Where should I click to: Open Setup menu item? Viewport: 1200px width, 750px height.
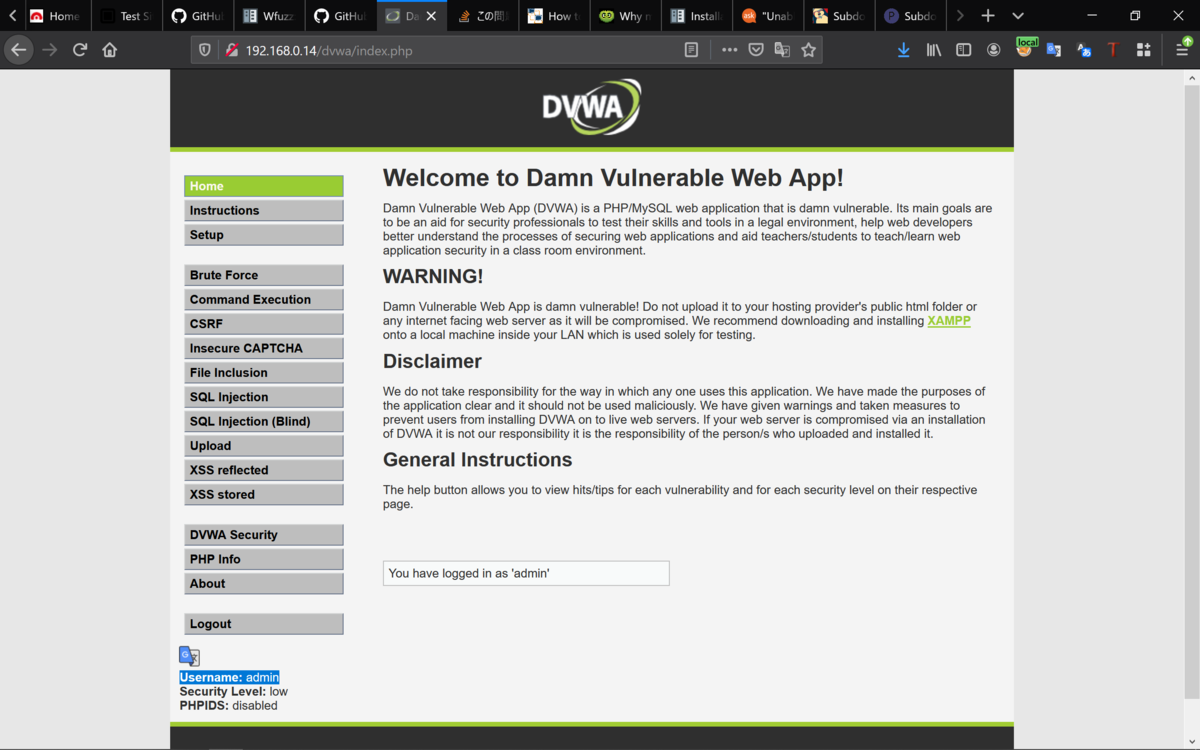(264, 235)
